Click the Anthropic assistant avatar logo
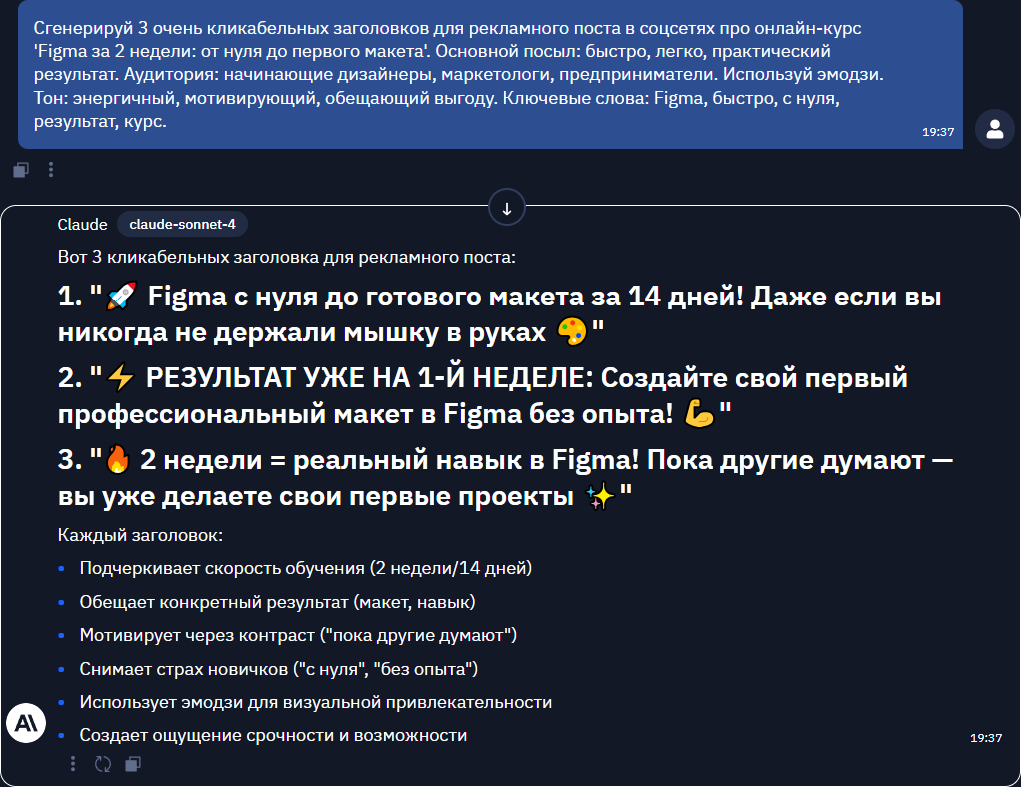Viewport: 1021px width, 787px height. (x=26, y=723)
